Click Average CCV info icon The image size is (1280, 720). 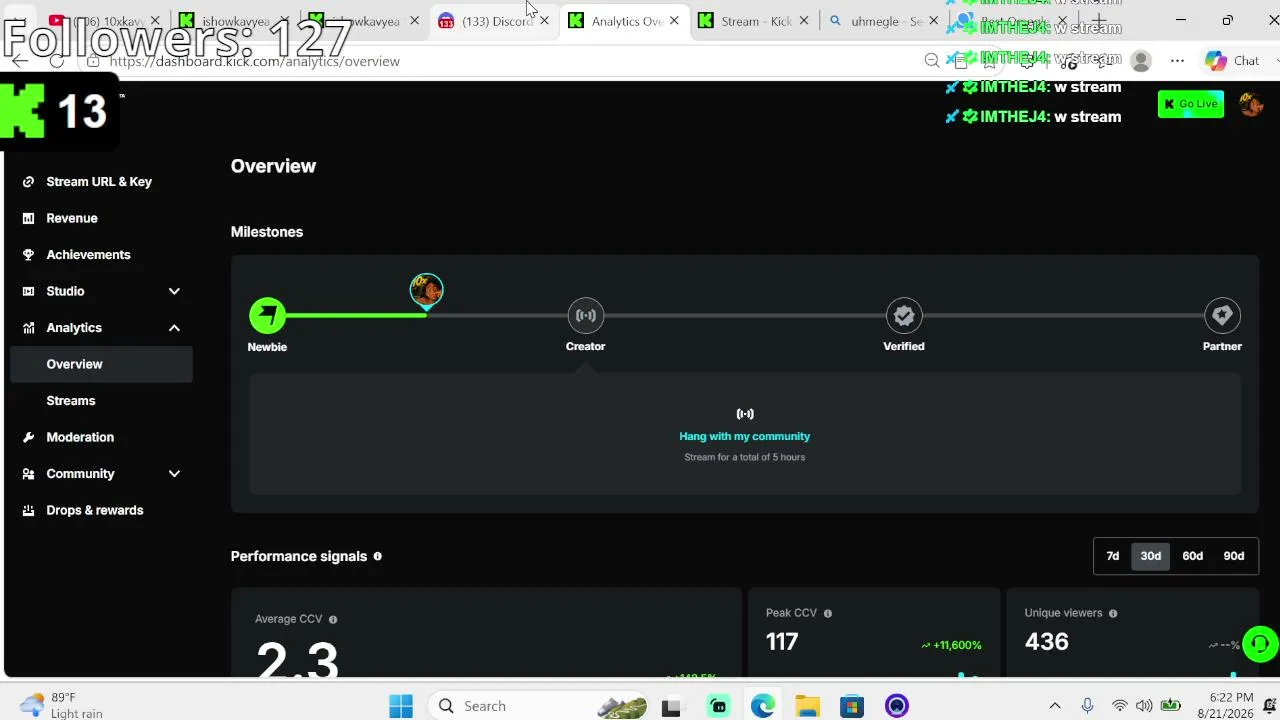333,619
